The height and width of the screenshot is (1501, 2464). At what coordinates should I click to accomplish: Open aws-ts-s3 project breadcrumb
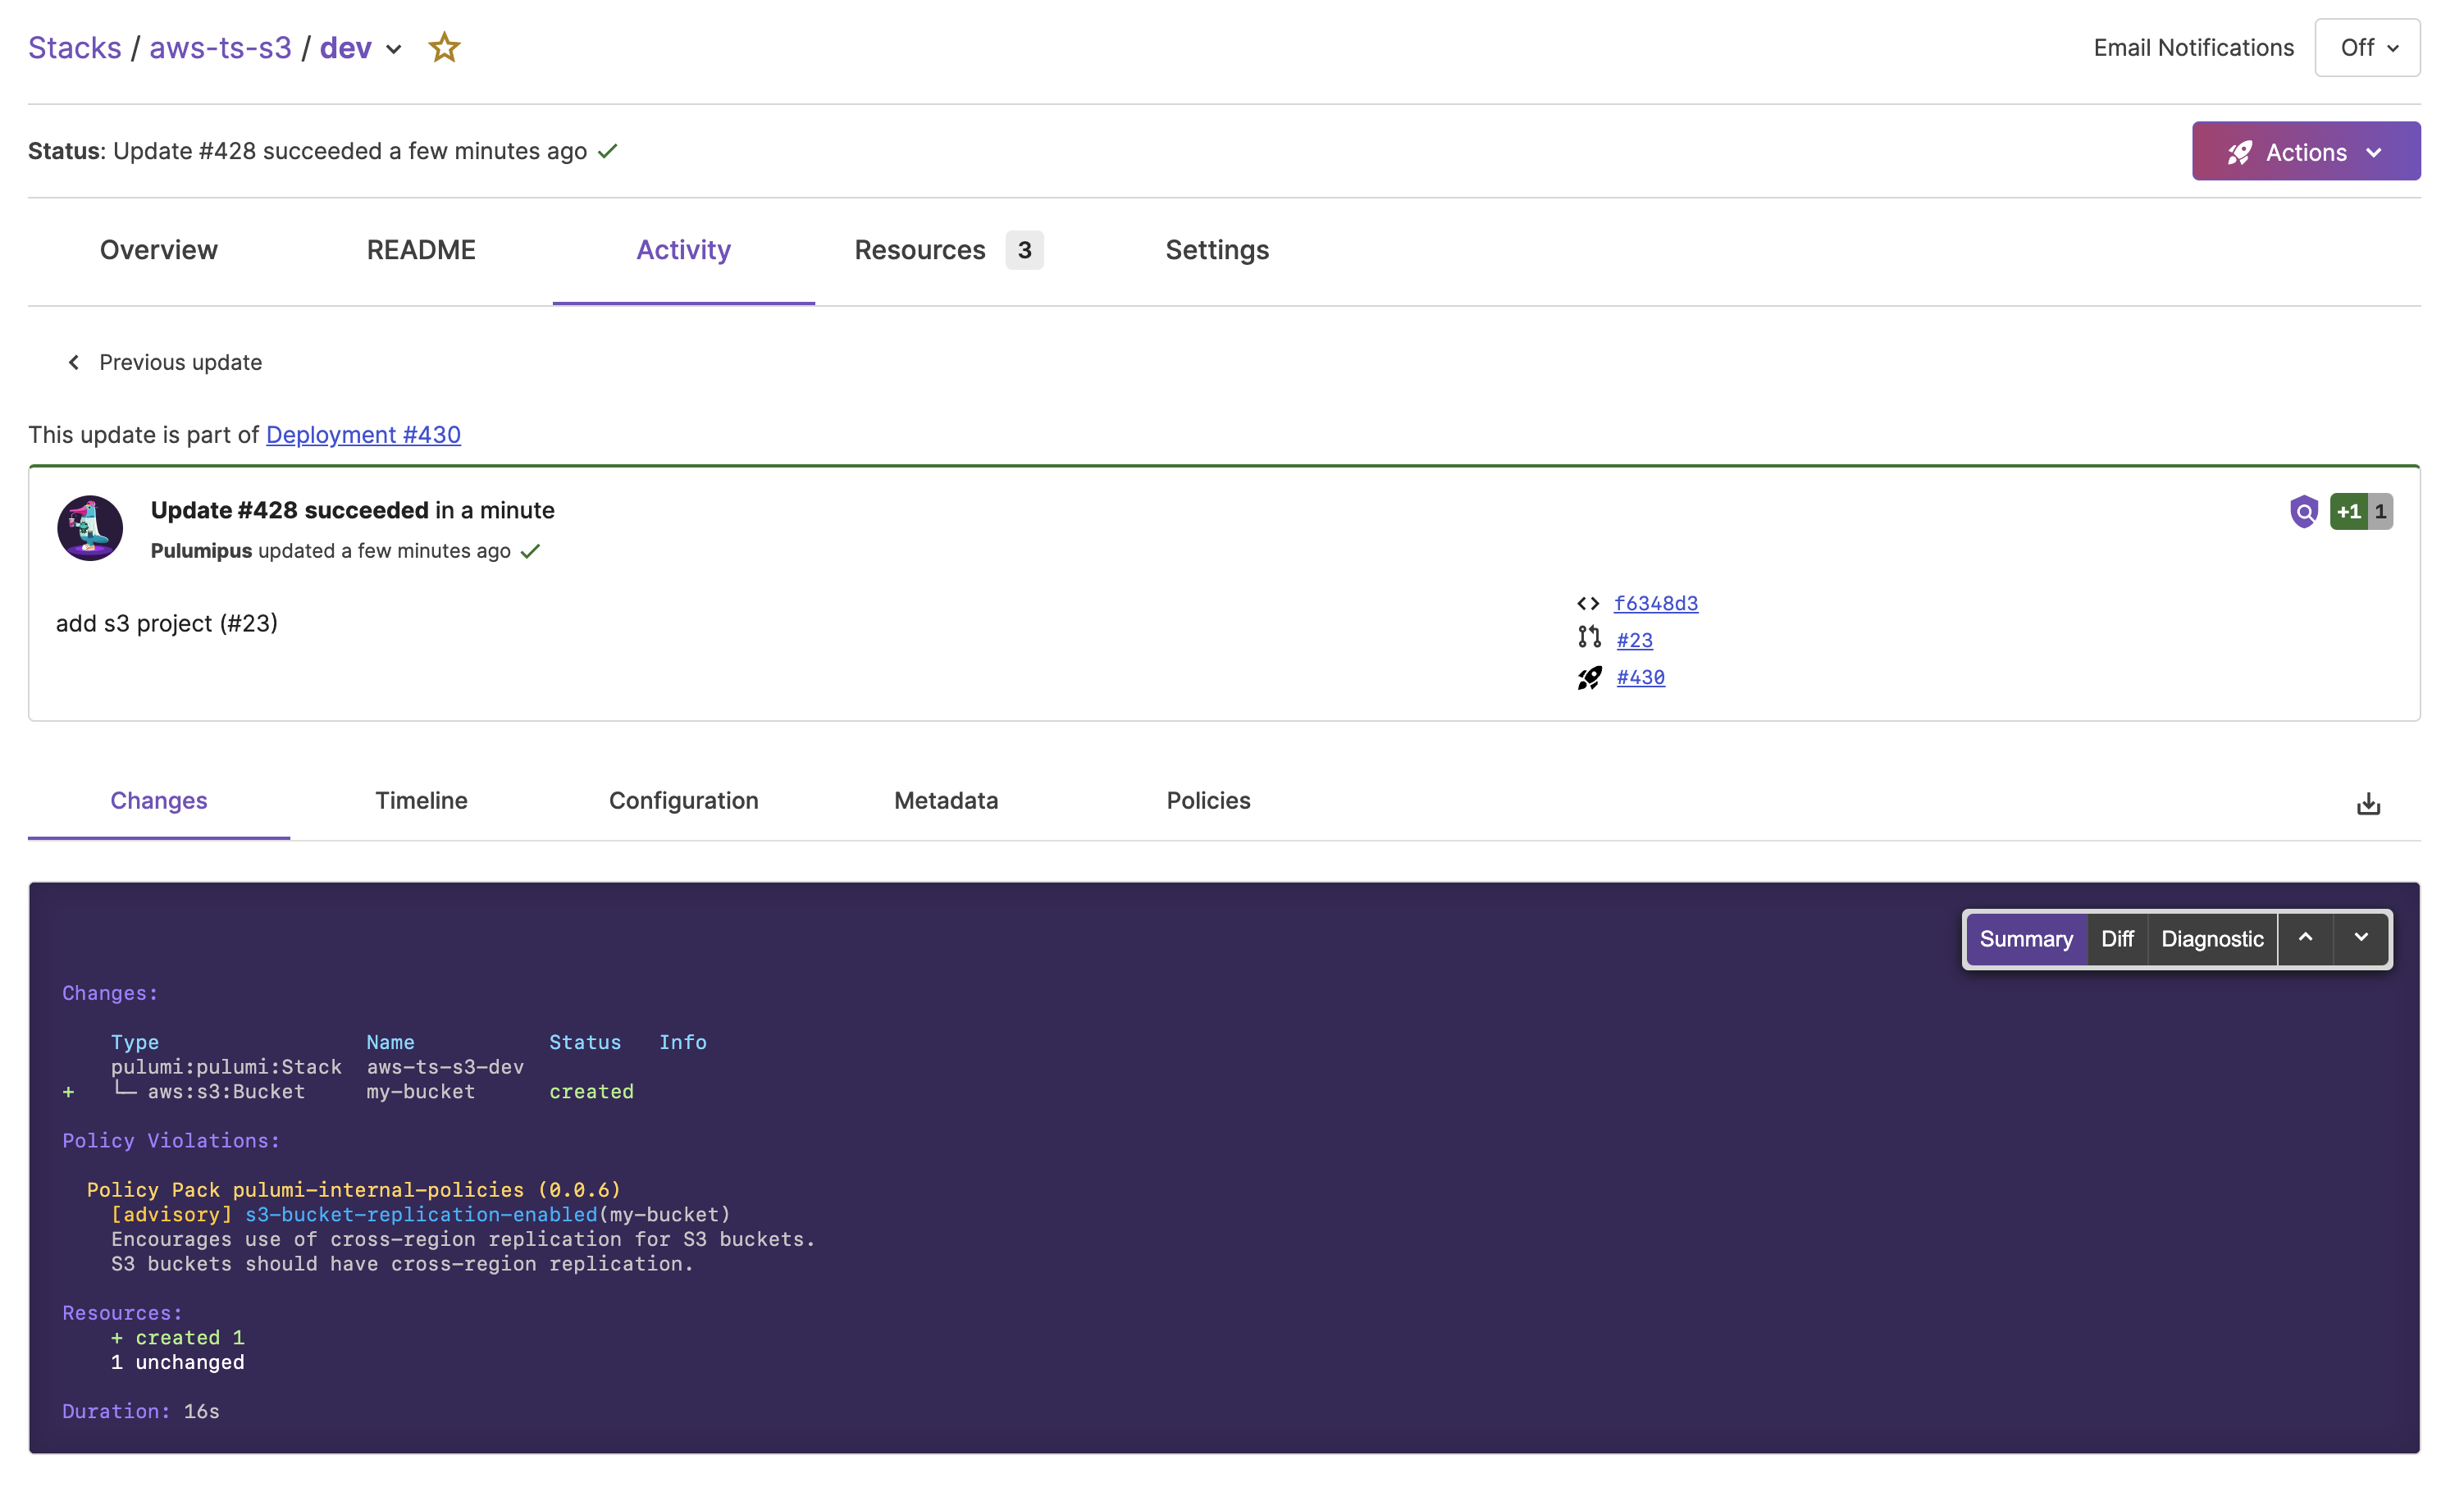[220, 47]
